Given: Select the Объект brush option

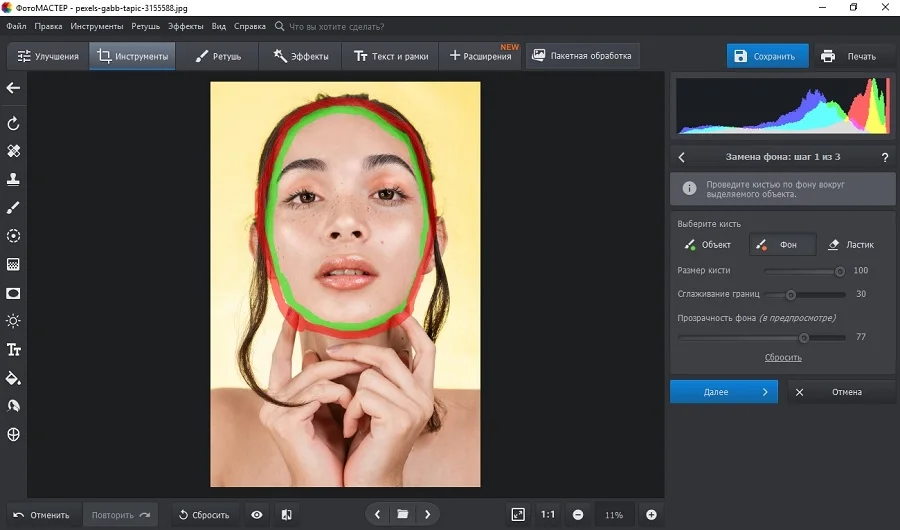Looking at the screenshot, I should coord(710,245).
